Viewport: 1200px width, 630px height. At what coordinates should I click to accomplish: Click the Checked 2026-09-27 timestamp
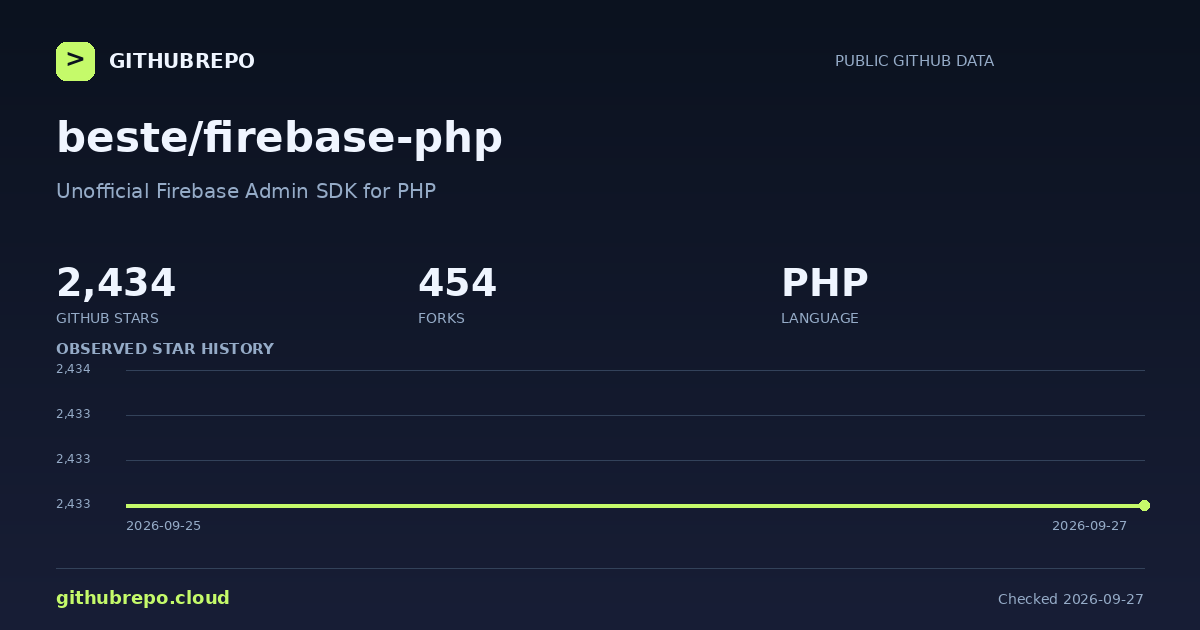[x=1071, y=599]
